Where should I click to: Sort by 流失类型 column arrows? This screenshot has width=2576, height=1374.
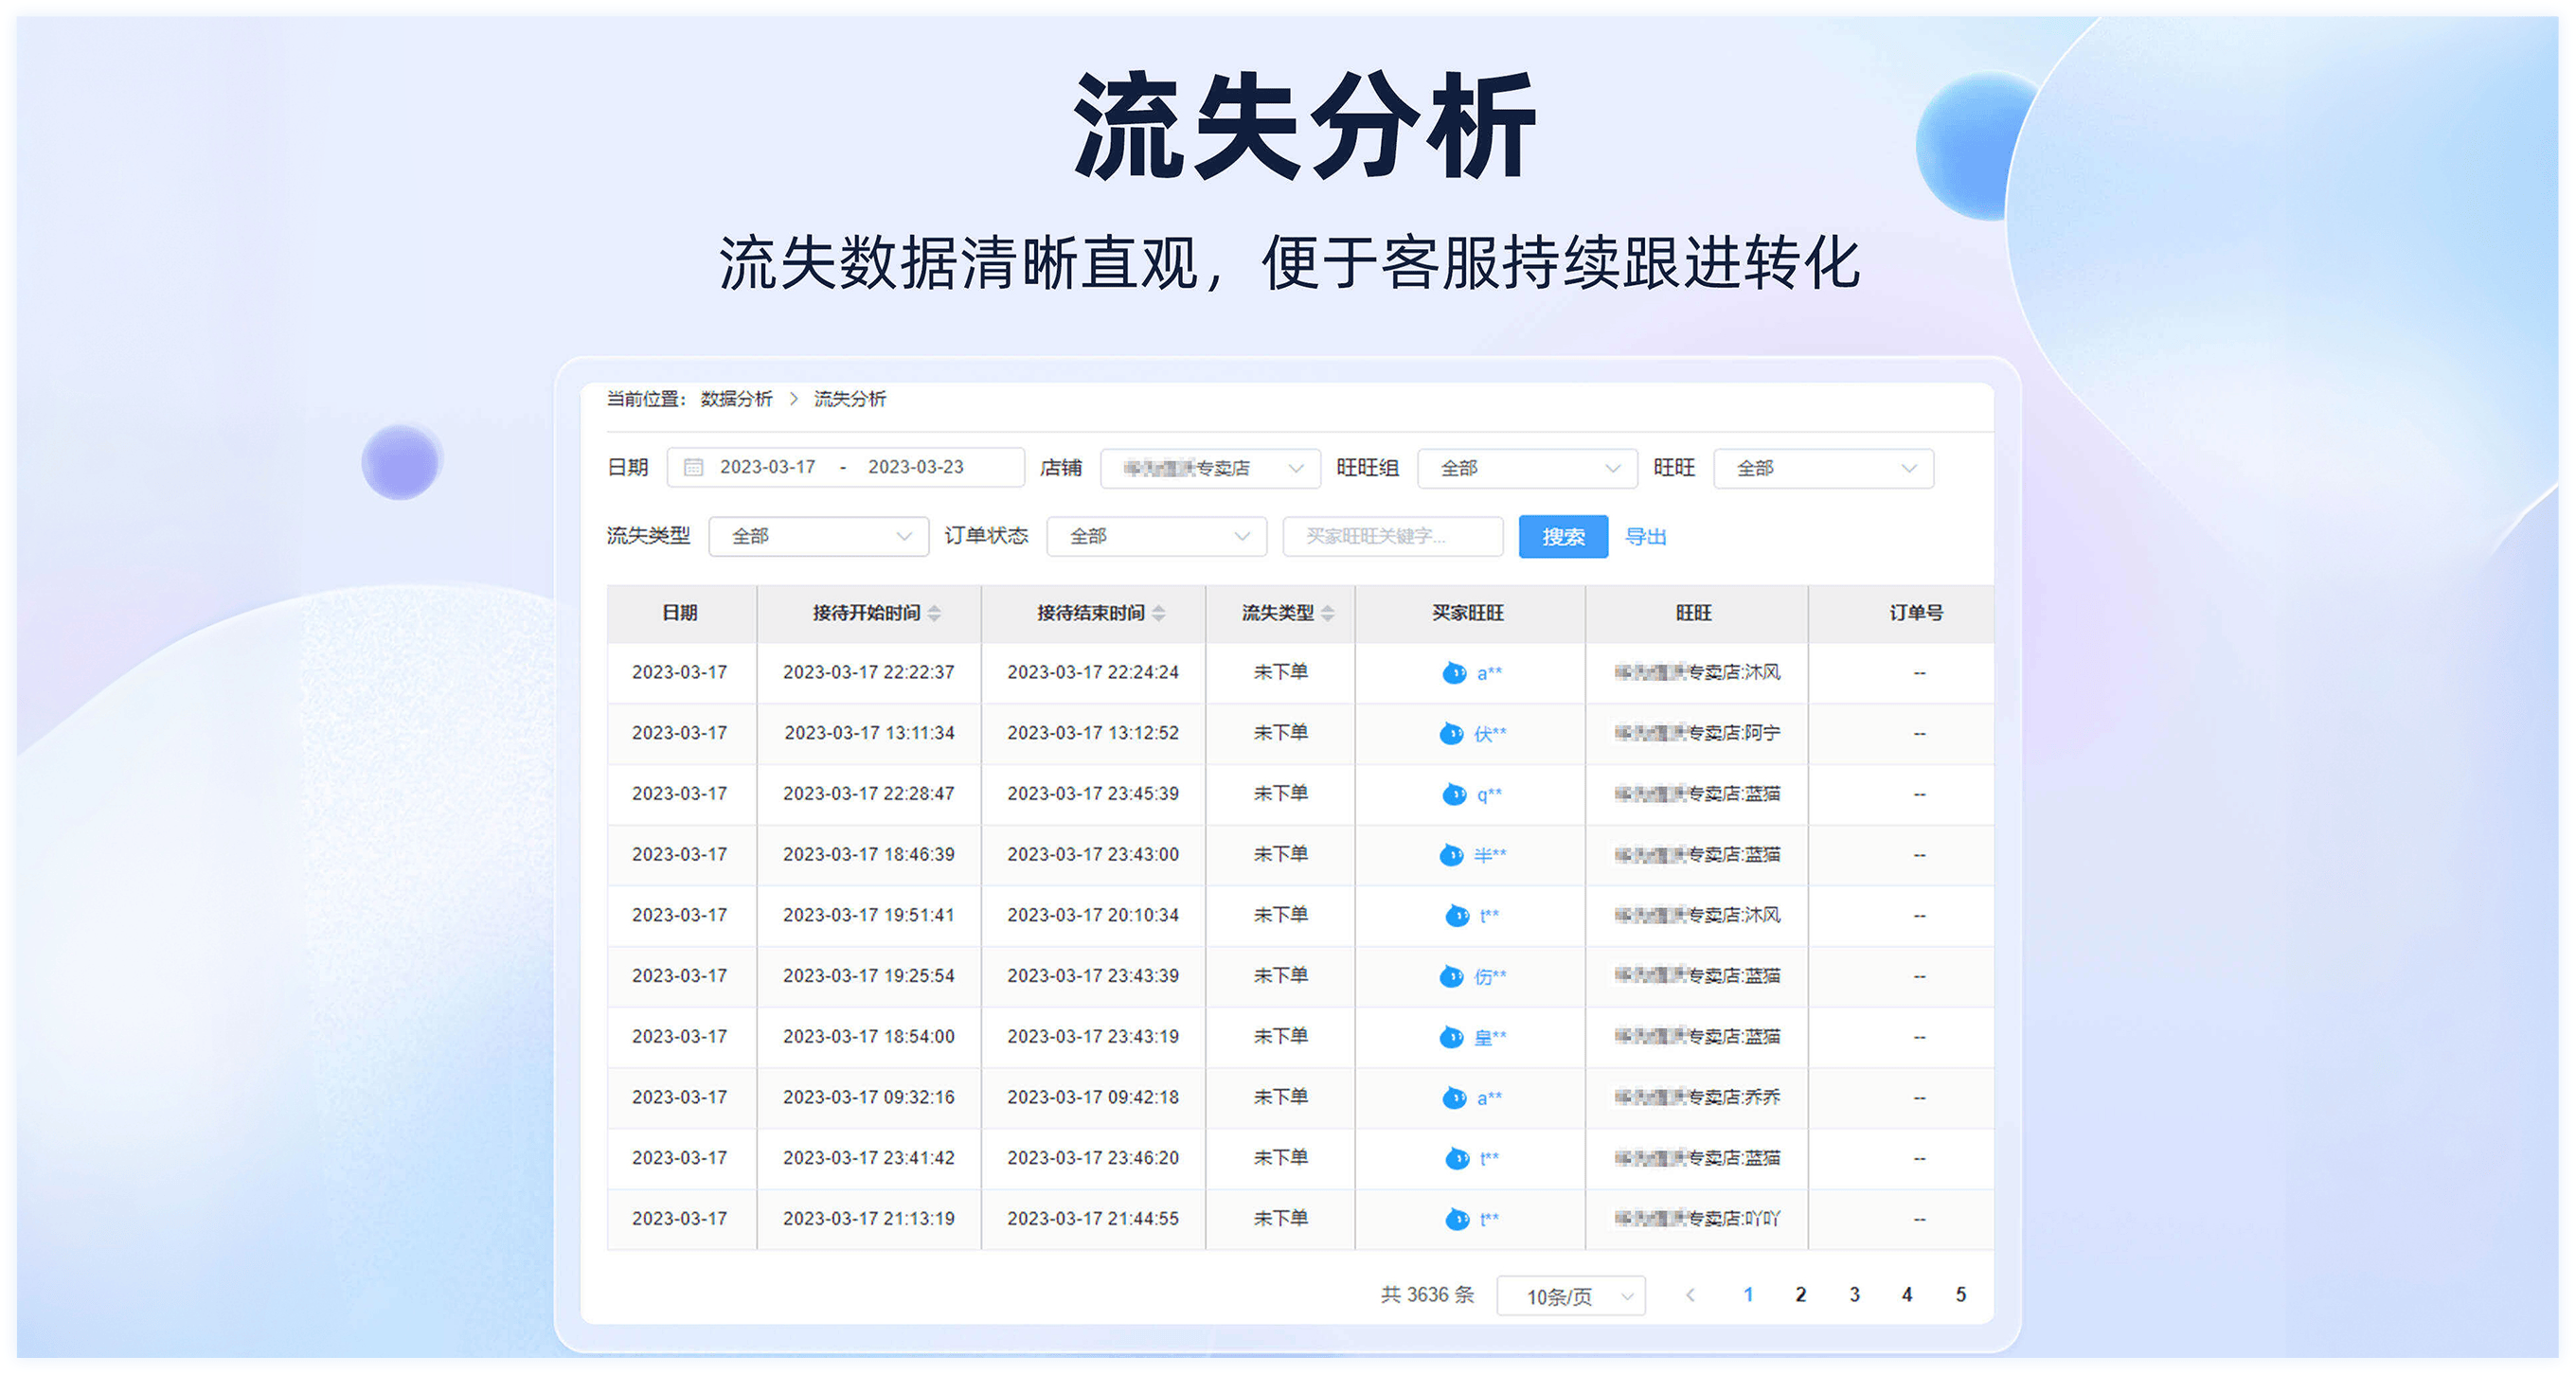click(1327, 613)
